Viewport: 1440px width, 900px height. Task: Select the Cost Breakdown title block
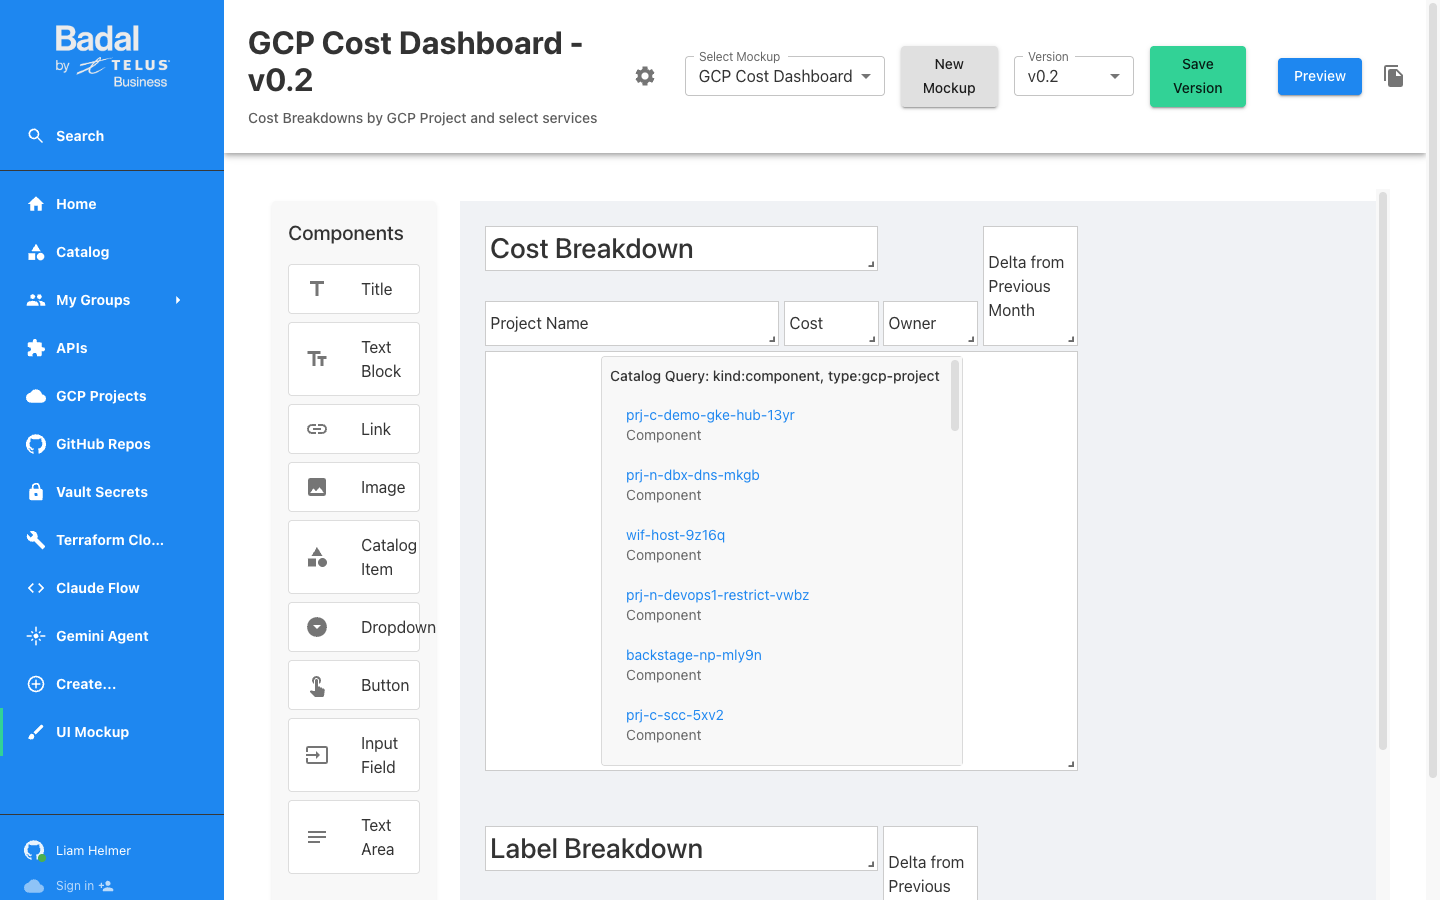click(681, 248)
